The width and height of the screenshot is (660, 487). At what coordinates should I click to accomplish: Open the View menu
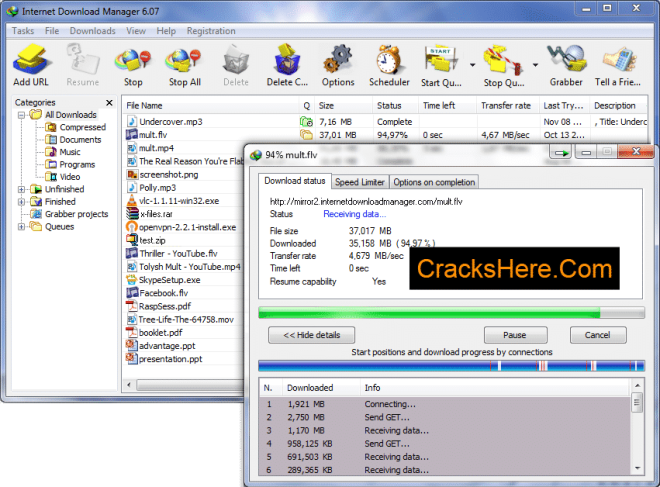click(136, 31)
